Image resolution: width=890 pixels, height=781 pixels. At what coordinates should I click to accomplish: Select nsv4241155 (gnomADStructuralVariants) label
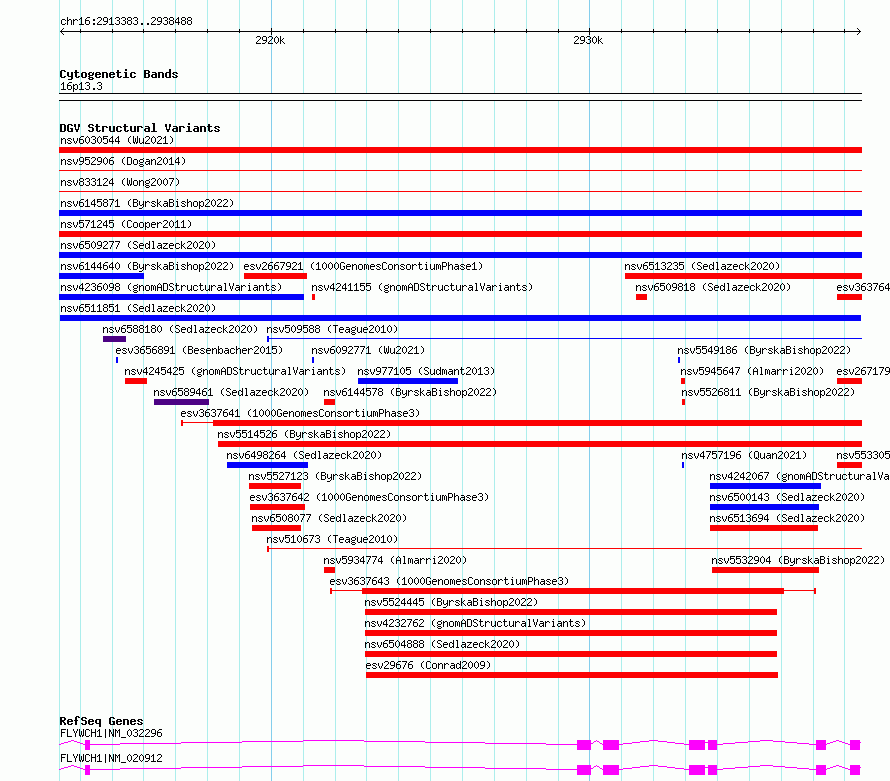[x=422, y=287]
